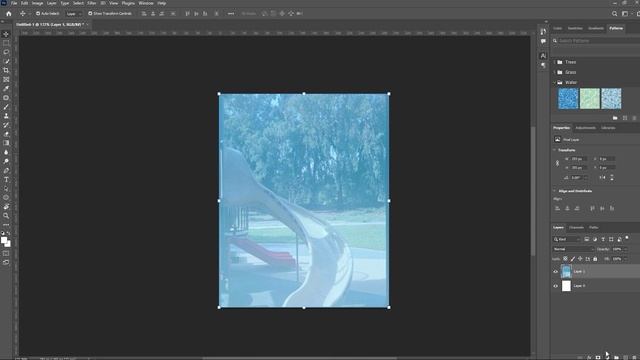Expand the Trees pattern folder
The width and height of the screenshot is (640, 360).
[x=555, y=62]
